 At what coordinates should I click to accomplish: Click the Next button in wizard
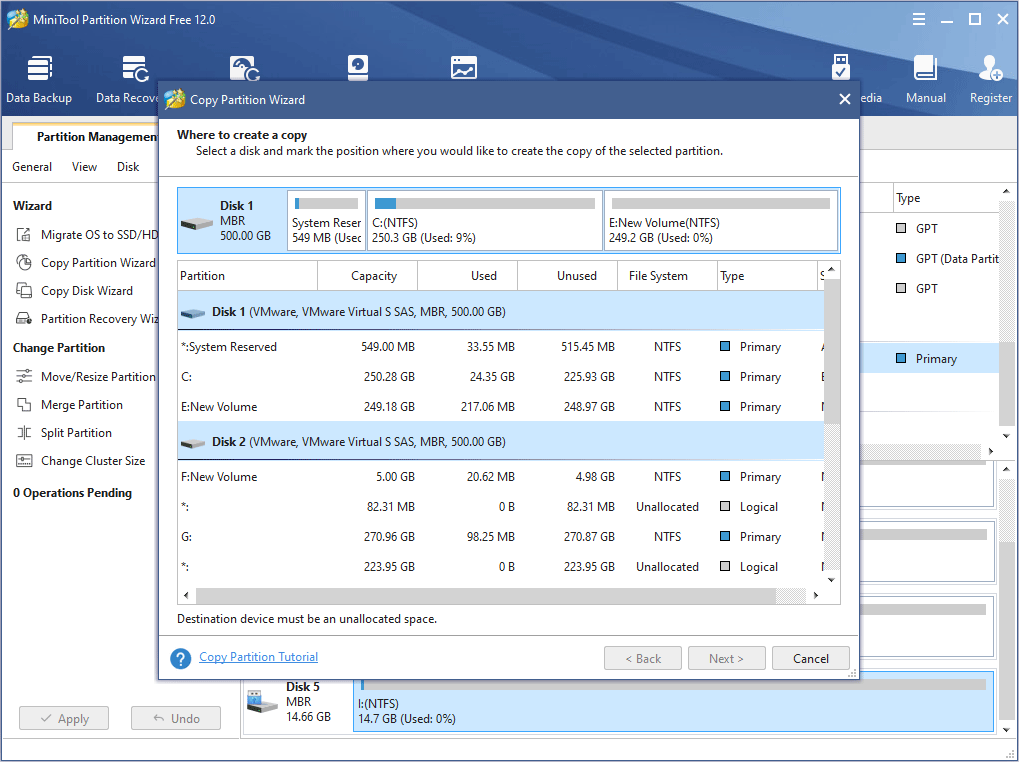pos(727,658)
